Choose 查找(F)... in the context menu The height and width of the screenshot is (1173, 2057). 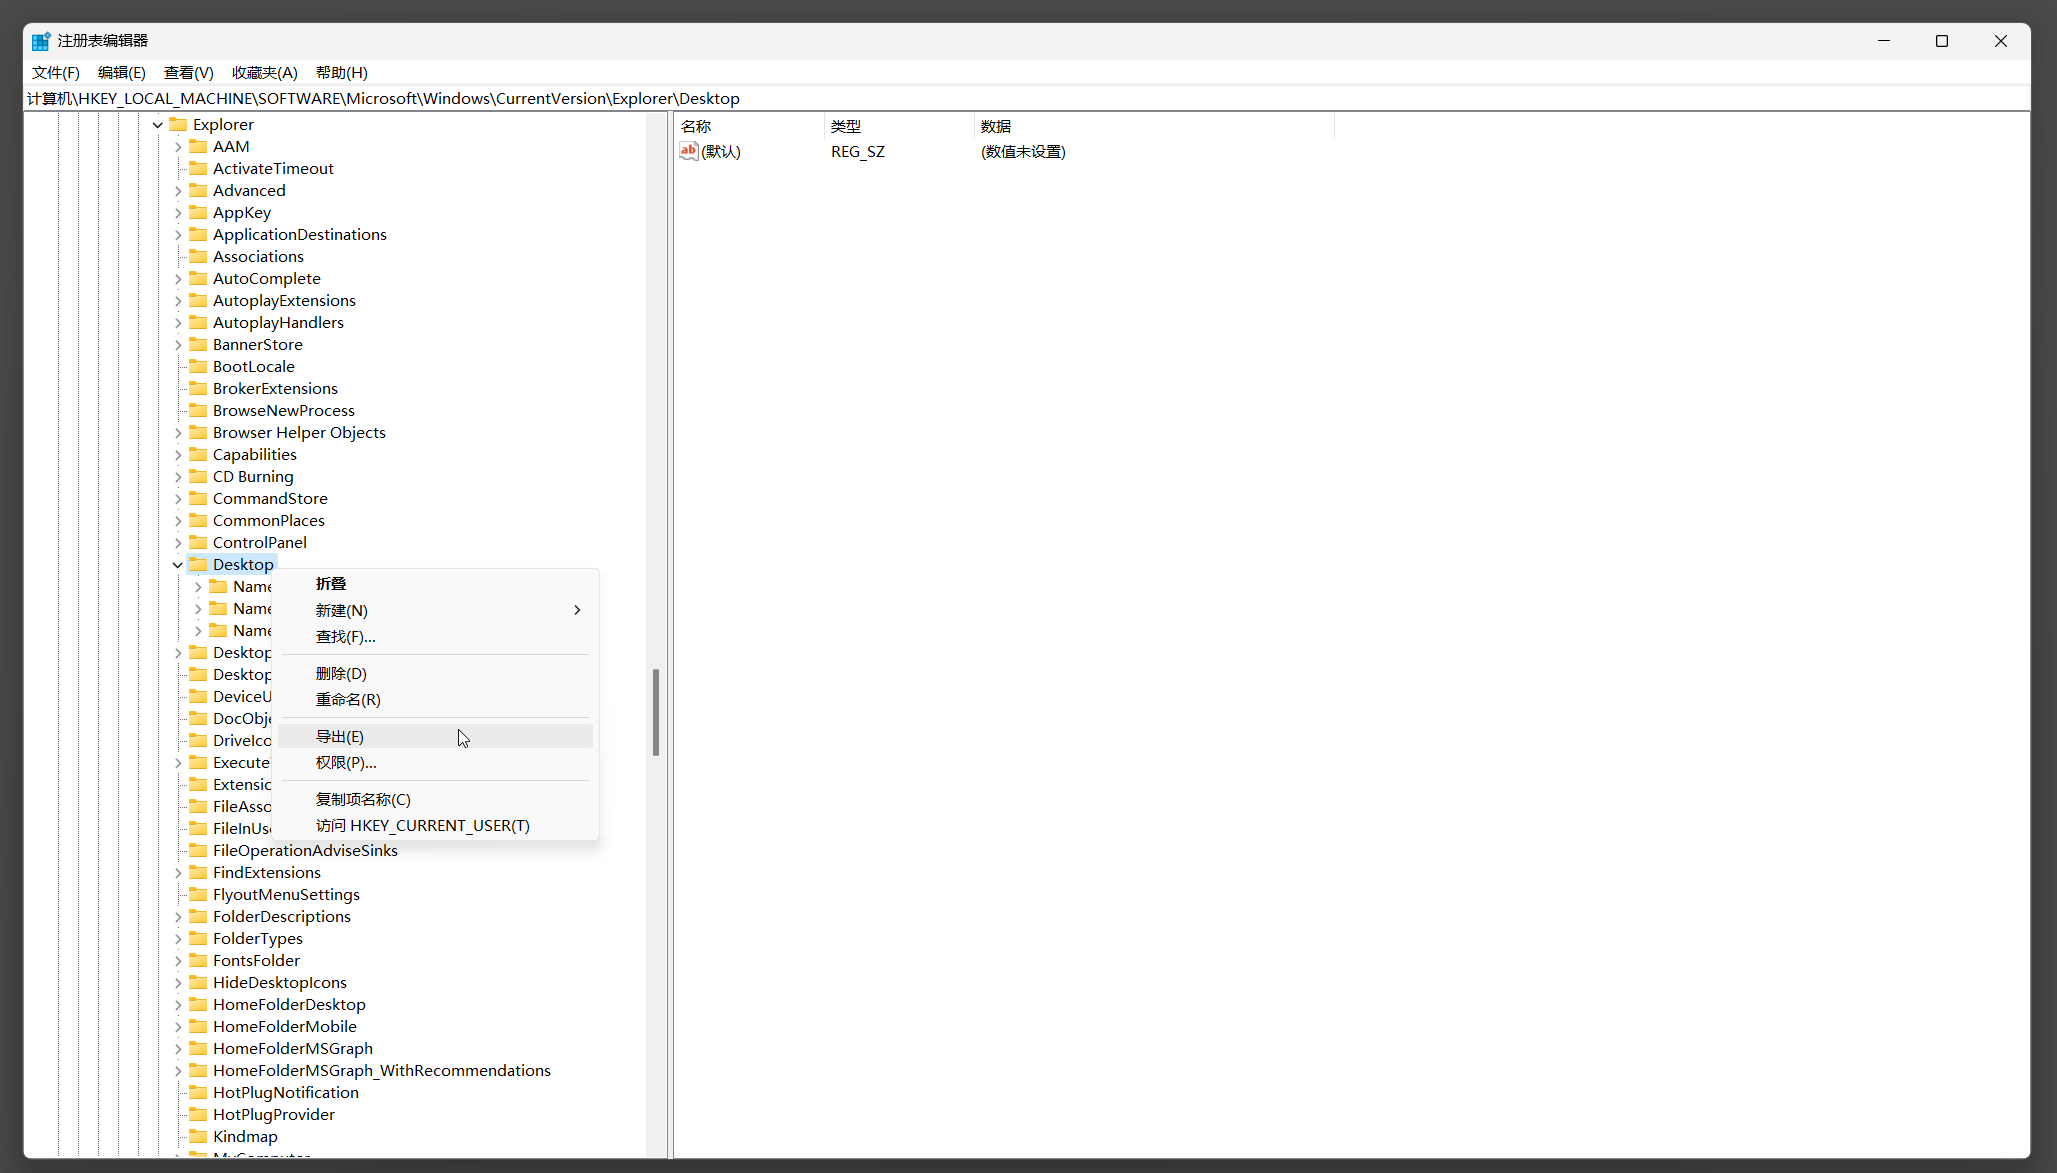pyautogui.click(x=436, y=637)
